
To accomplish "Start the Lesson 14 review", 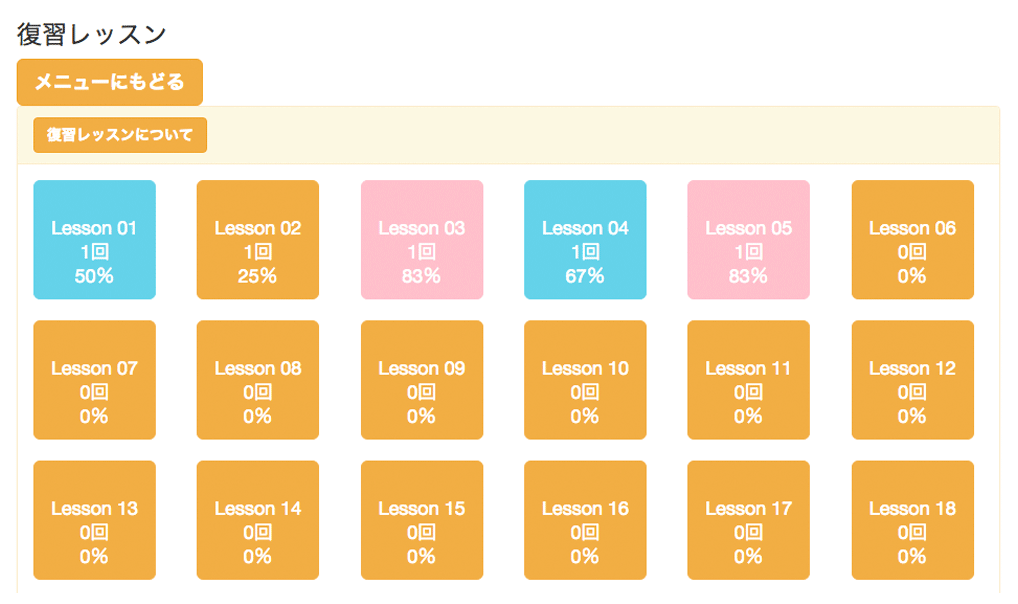I will (x=258, y=520).
